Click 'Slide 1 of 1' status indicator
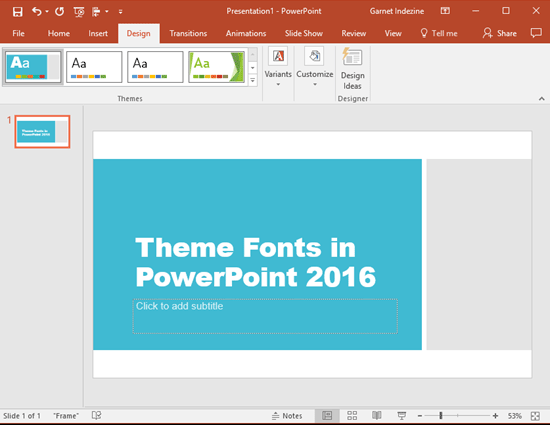This screenshot has width=550, height=425. 22,416
